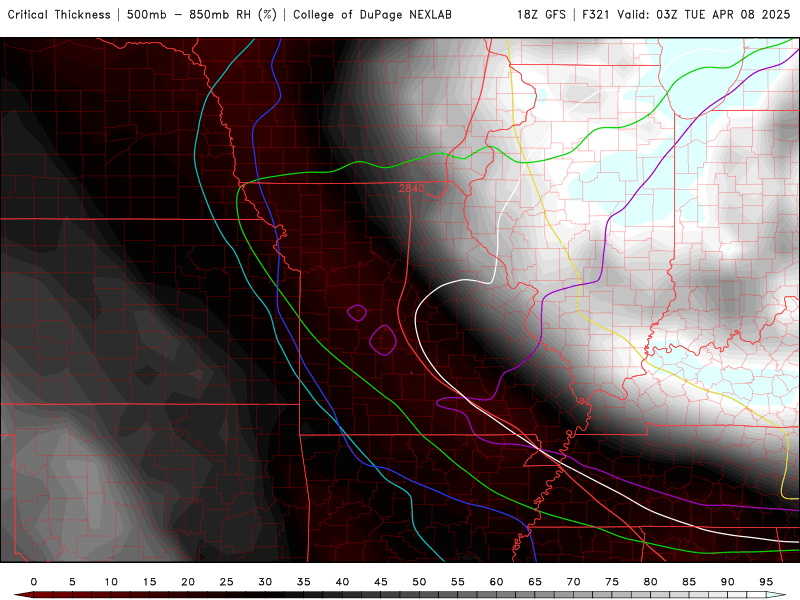Click the colorbar value "40"

click(342, 582)
